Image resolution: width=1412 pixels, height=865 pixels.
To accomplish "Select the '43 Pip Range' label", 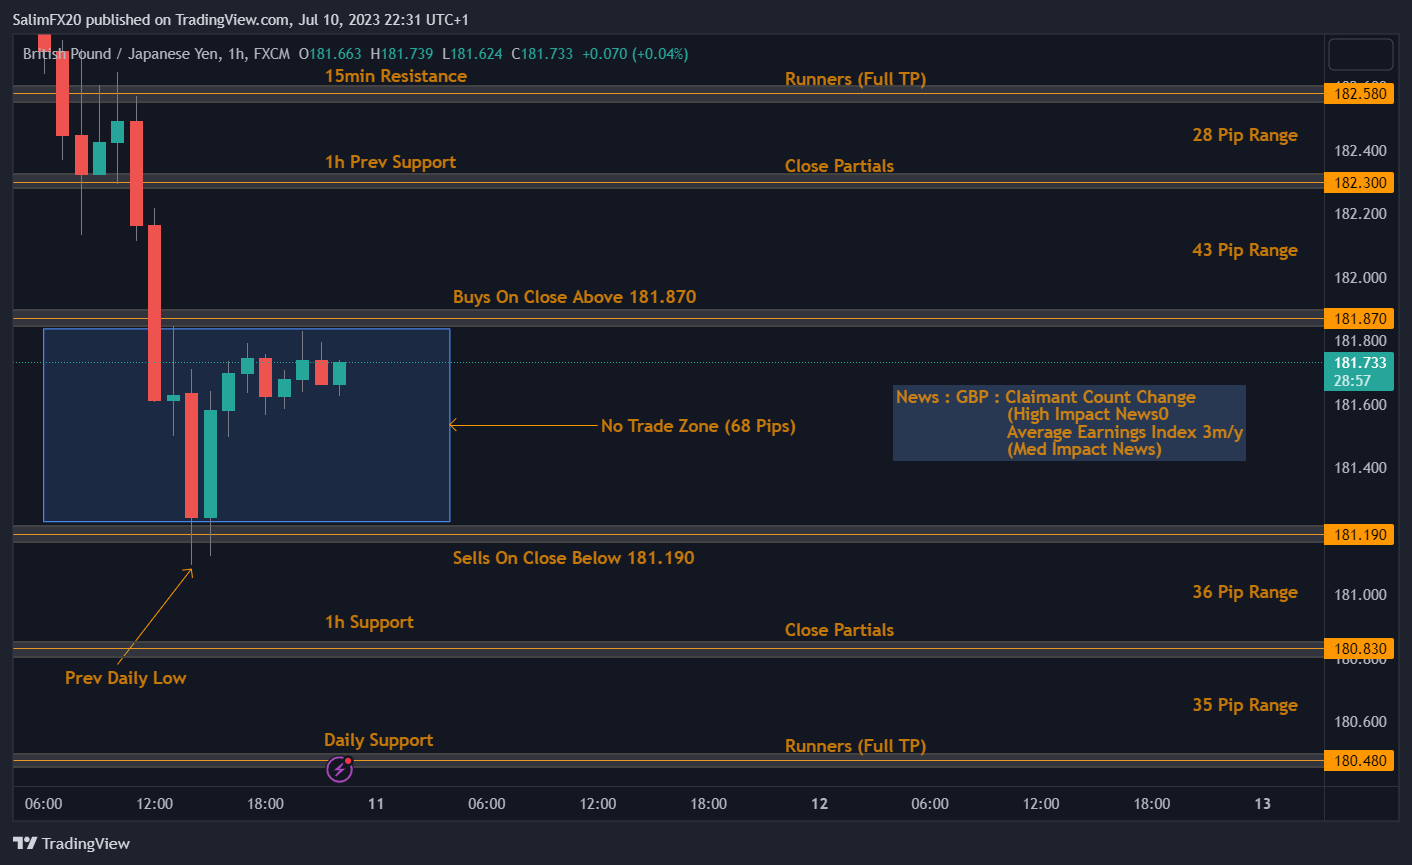I will (x=1244, y=250).
